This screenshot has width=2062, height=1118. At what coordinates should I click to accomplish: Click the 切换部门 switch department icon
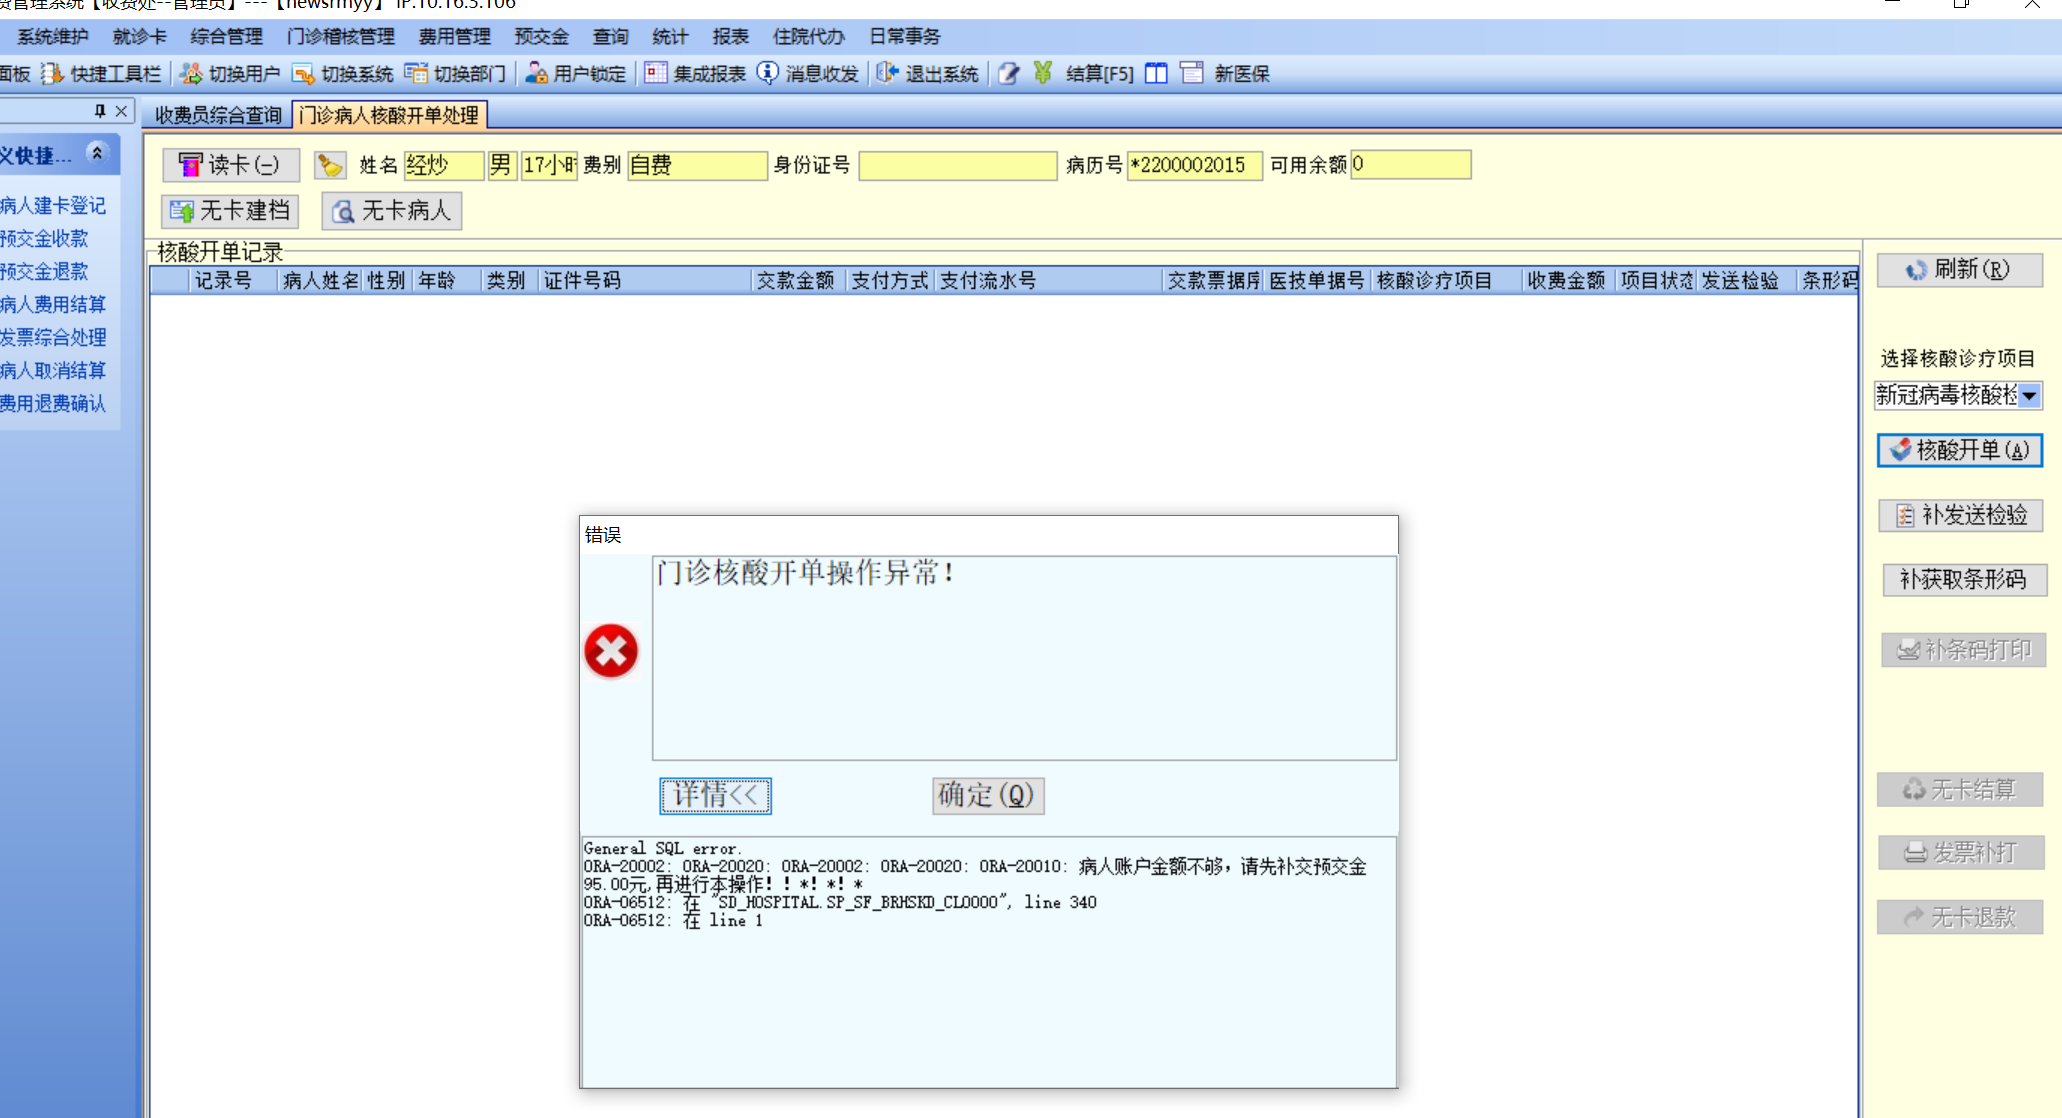coord(416,73)
